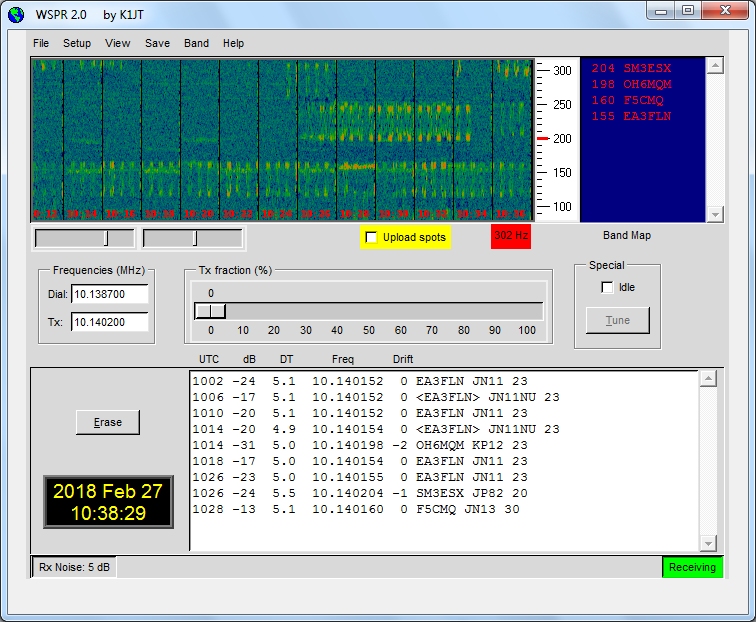
Task: Click the Tx fraction slider handle
Action: tap(210, 311)
